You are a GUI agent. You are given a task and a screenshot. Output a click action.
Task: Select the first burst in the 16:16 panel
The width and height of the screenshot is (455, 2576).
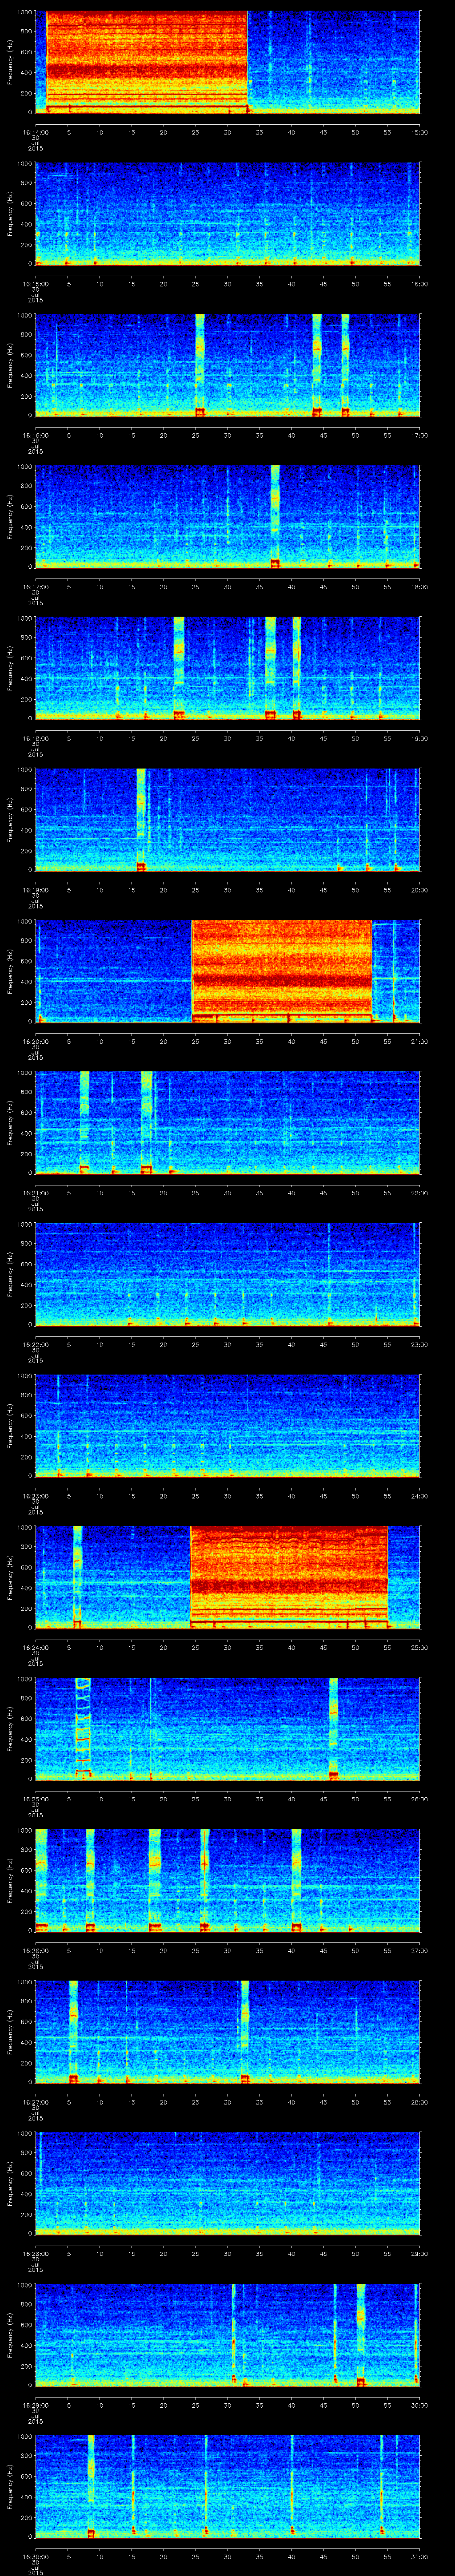point(200,363)
